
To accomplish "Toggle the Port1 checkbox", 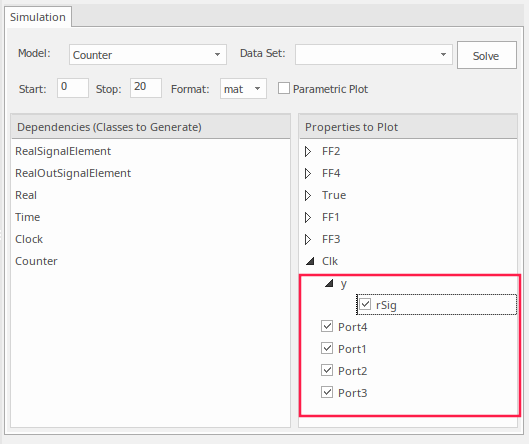I will pos(327,348).
